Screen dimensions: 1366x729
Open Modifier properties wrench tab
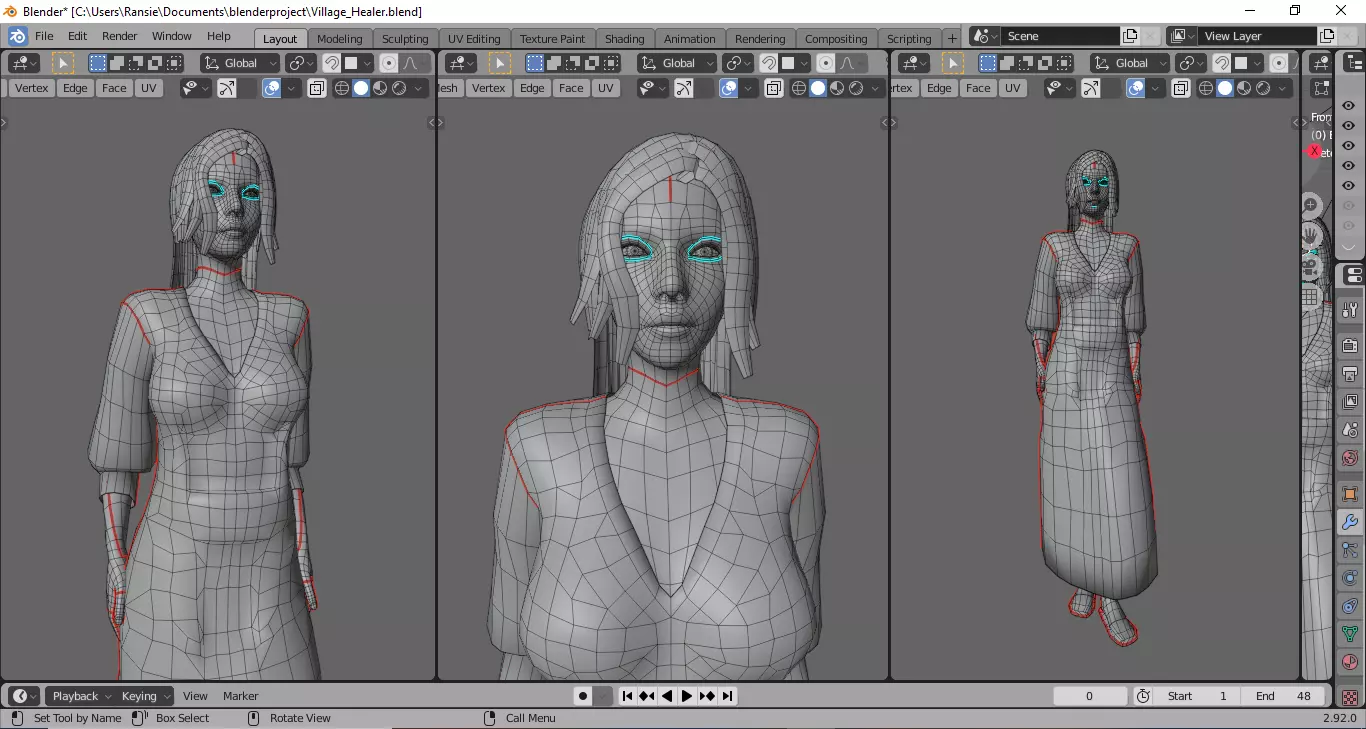pos(1350,522)
